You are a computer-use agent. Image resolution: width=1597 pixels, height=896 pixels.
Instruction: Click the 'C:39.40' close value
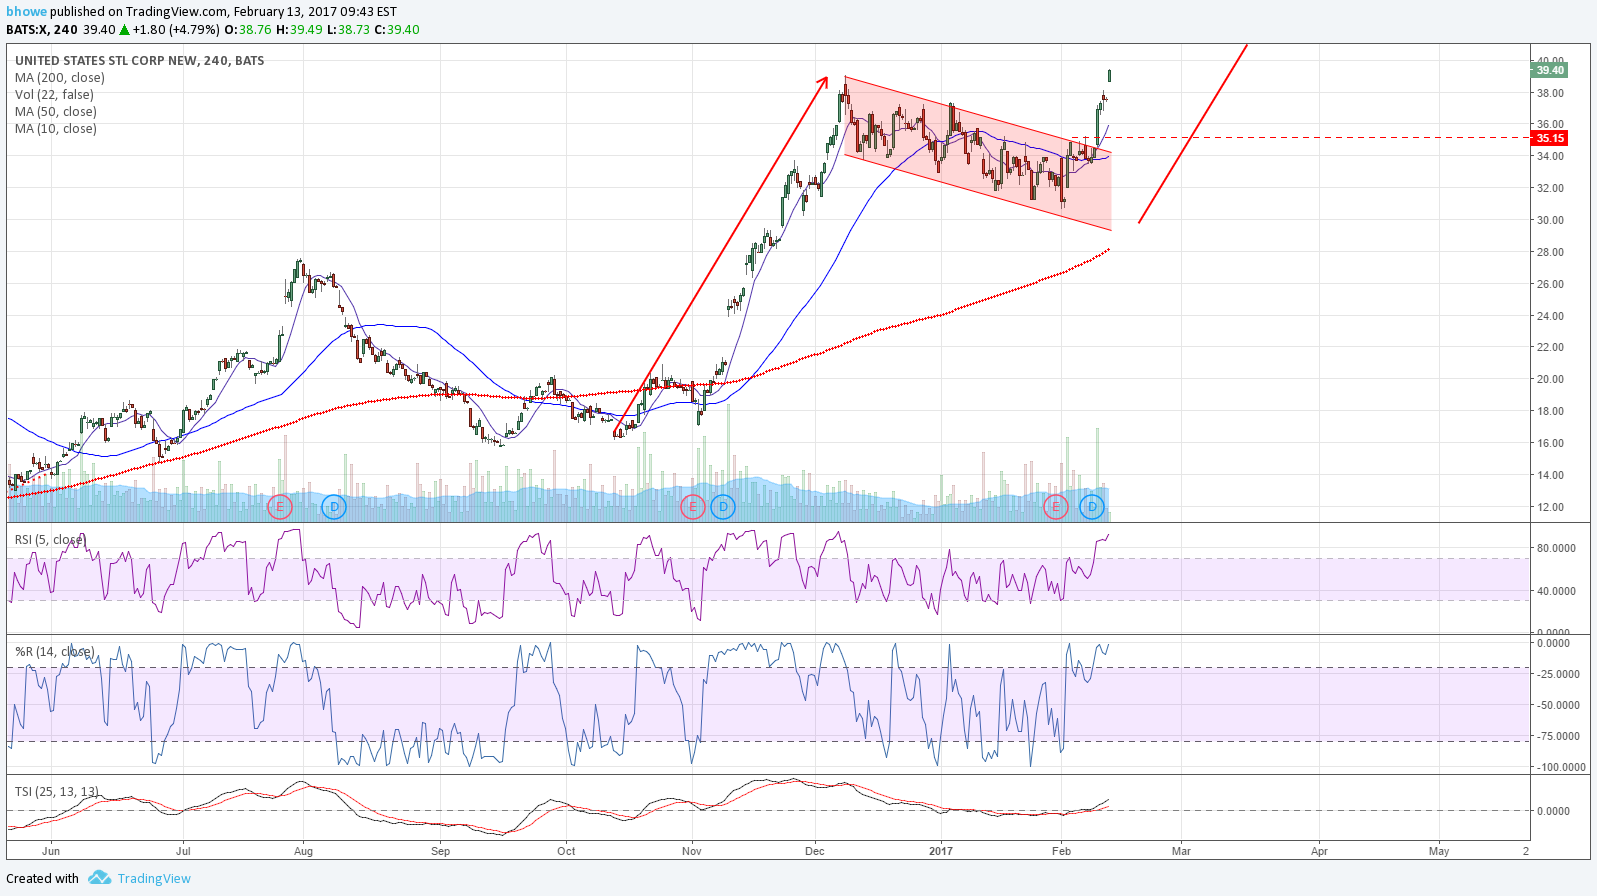[x=397, y=30]
